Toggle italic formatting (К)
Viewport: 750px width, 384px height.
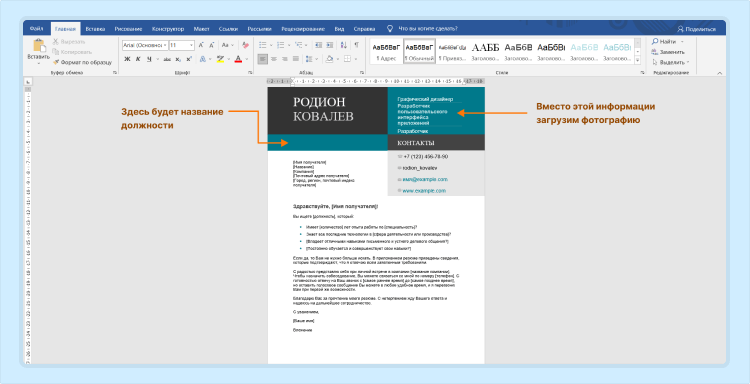[x=138, y=59]
